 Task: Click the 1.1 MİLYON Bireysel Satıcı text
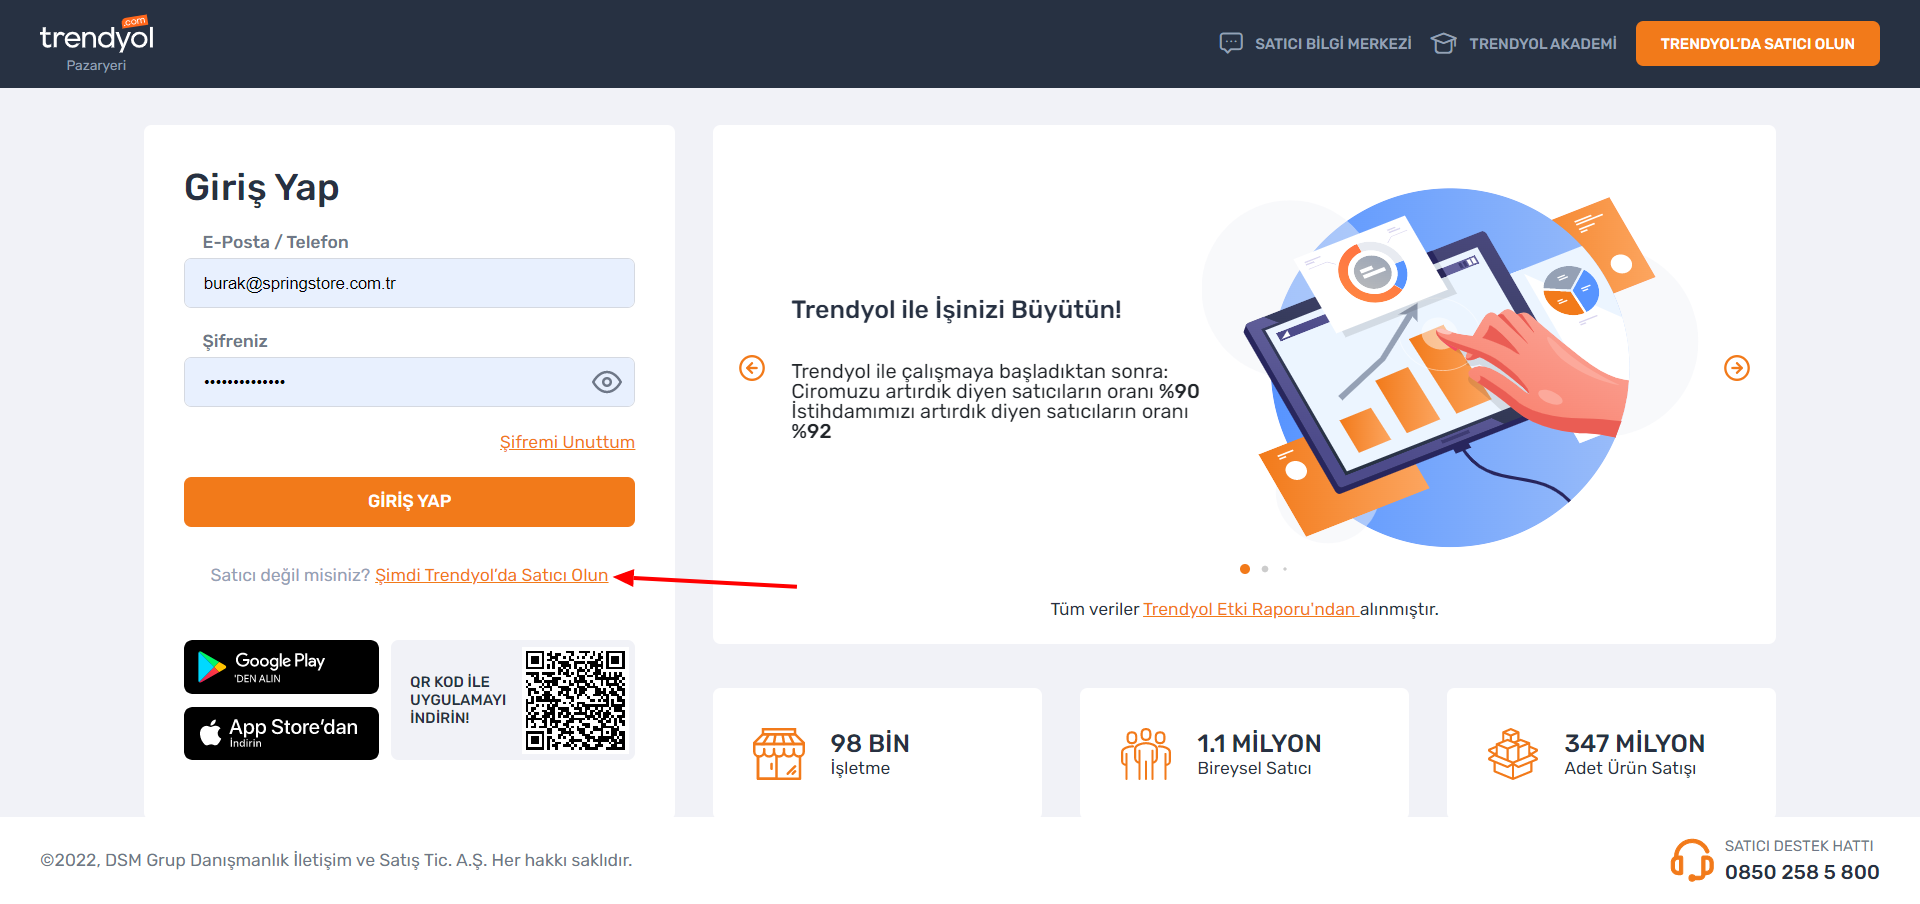(1259, 754)
